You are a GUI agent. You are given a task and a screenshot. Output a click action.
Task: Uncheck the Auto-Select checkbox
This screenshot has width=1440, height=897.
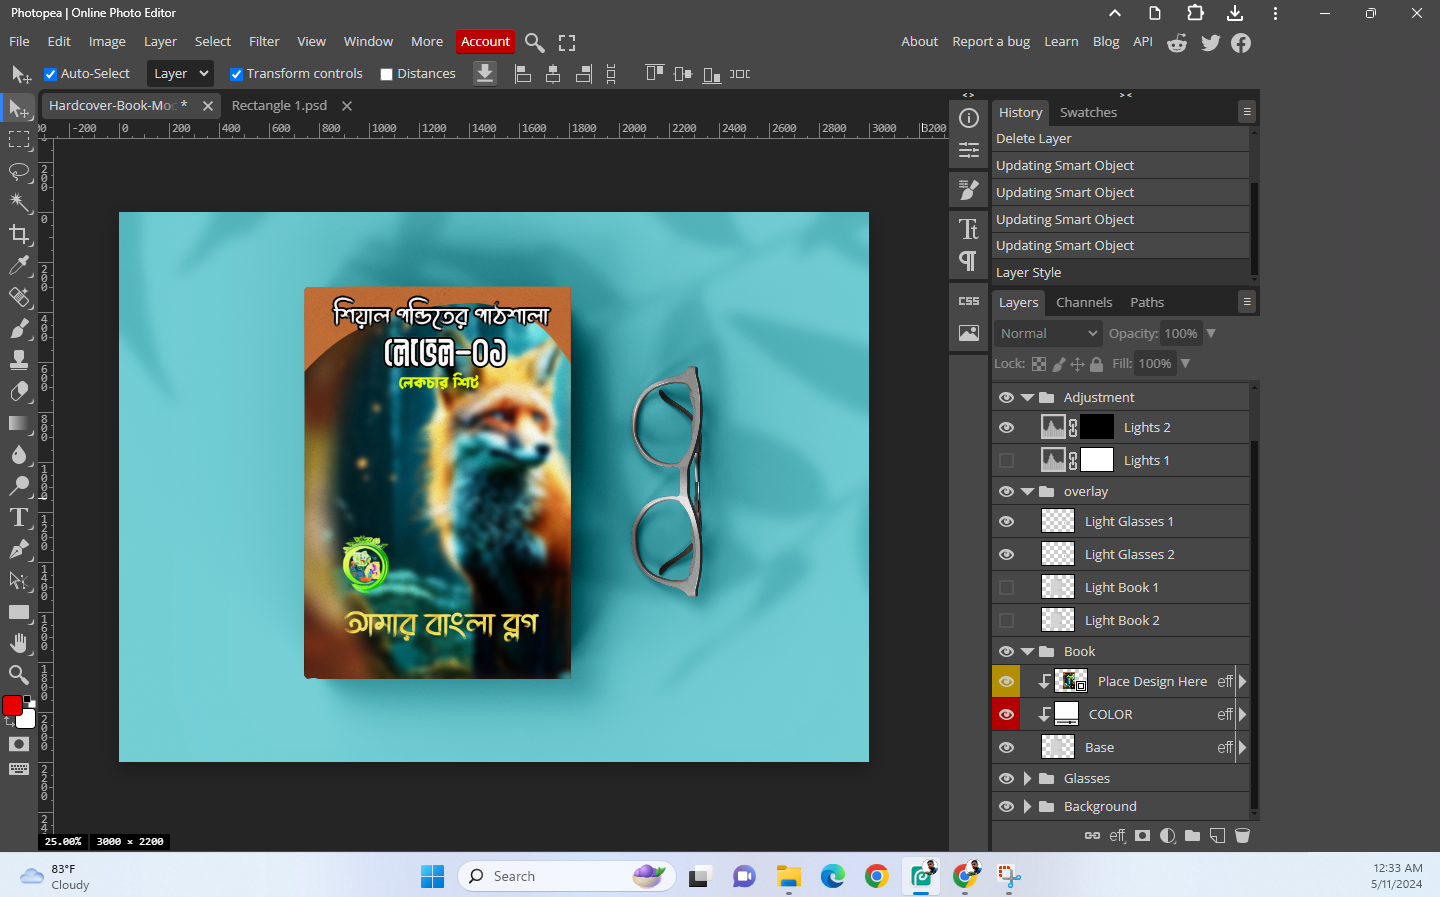(50, 74)
